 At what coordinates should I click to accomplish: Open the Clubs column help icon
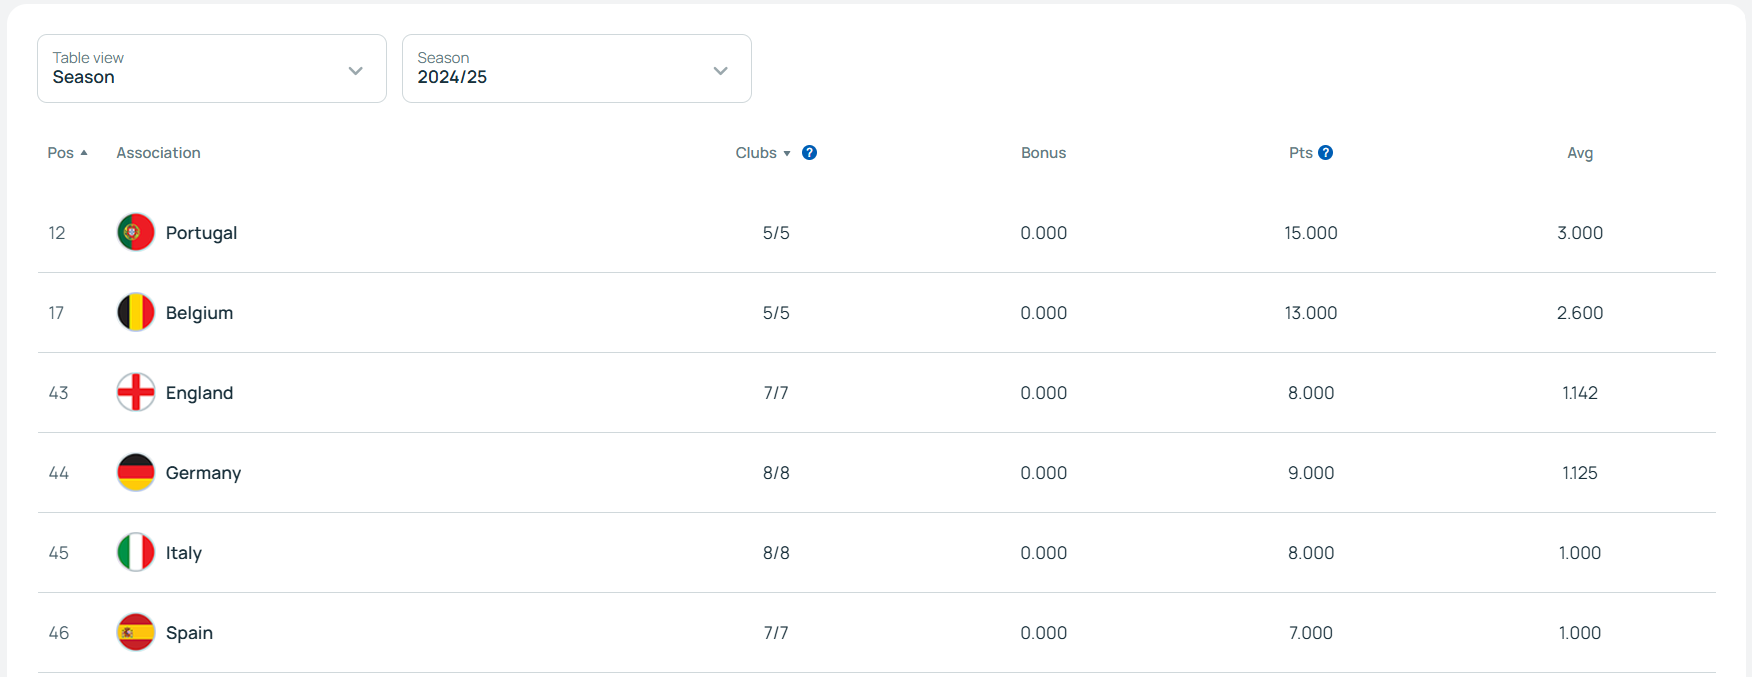click(810, 153)
